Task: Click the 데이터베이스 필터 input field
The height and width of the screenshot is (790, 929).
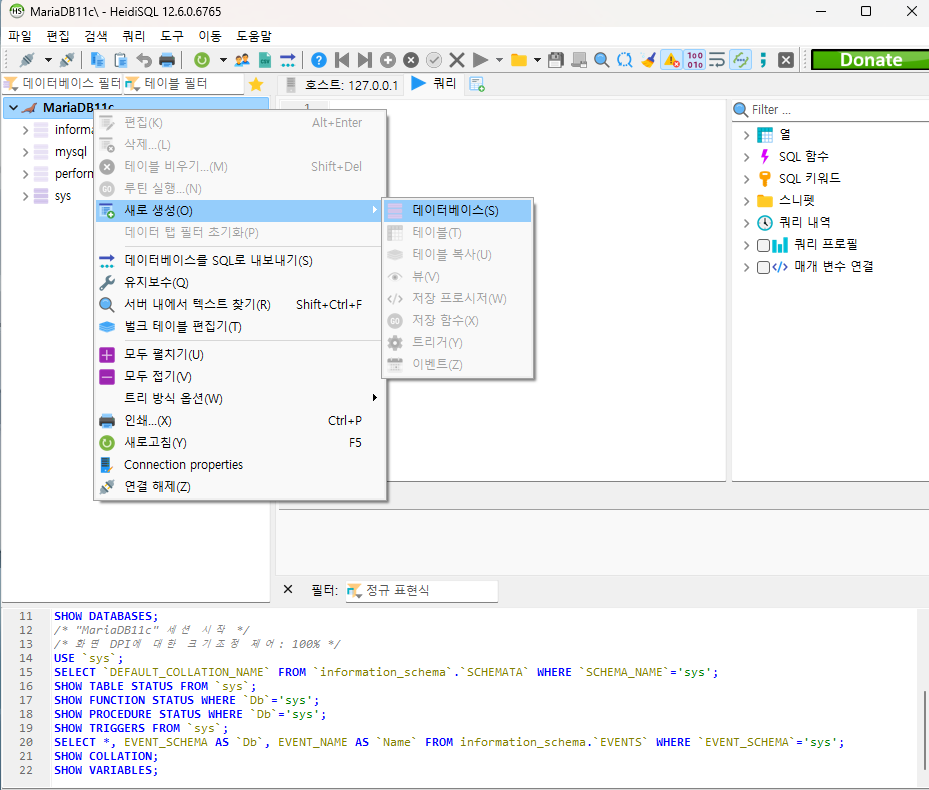Action: [x=63, y=84]
